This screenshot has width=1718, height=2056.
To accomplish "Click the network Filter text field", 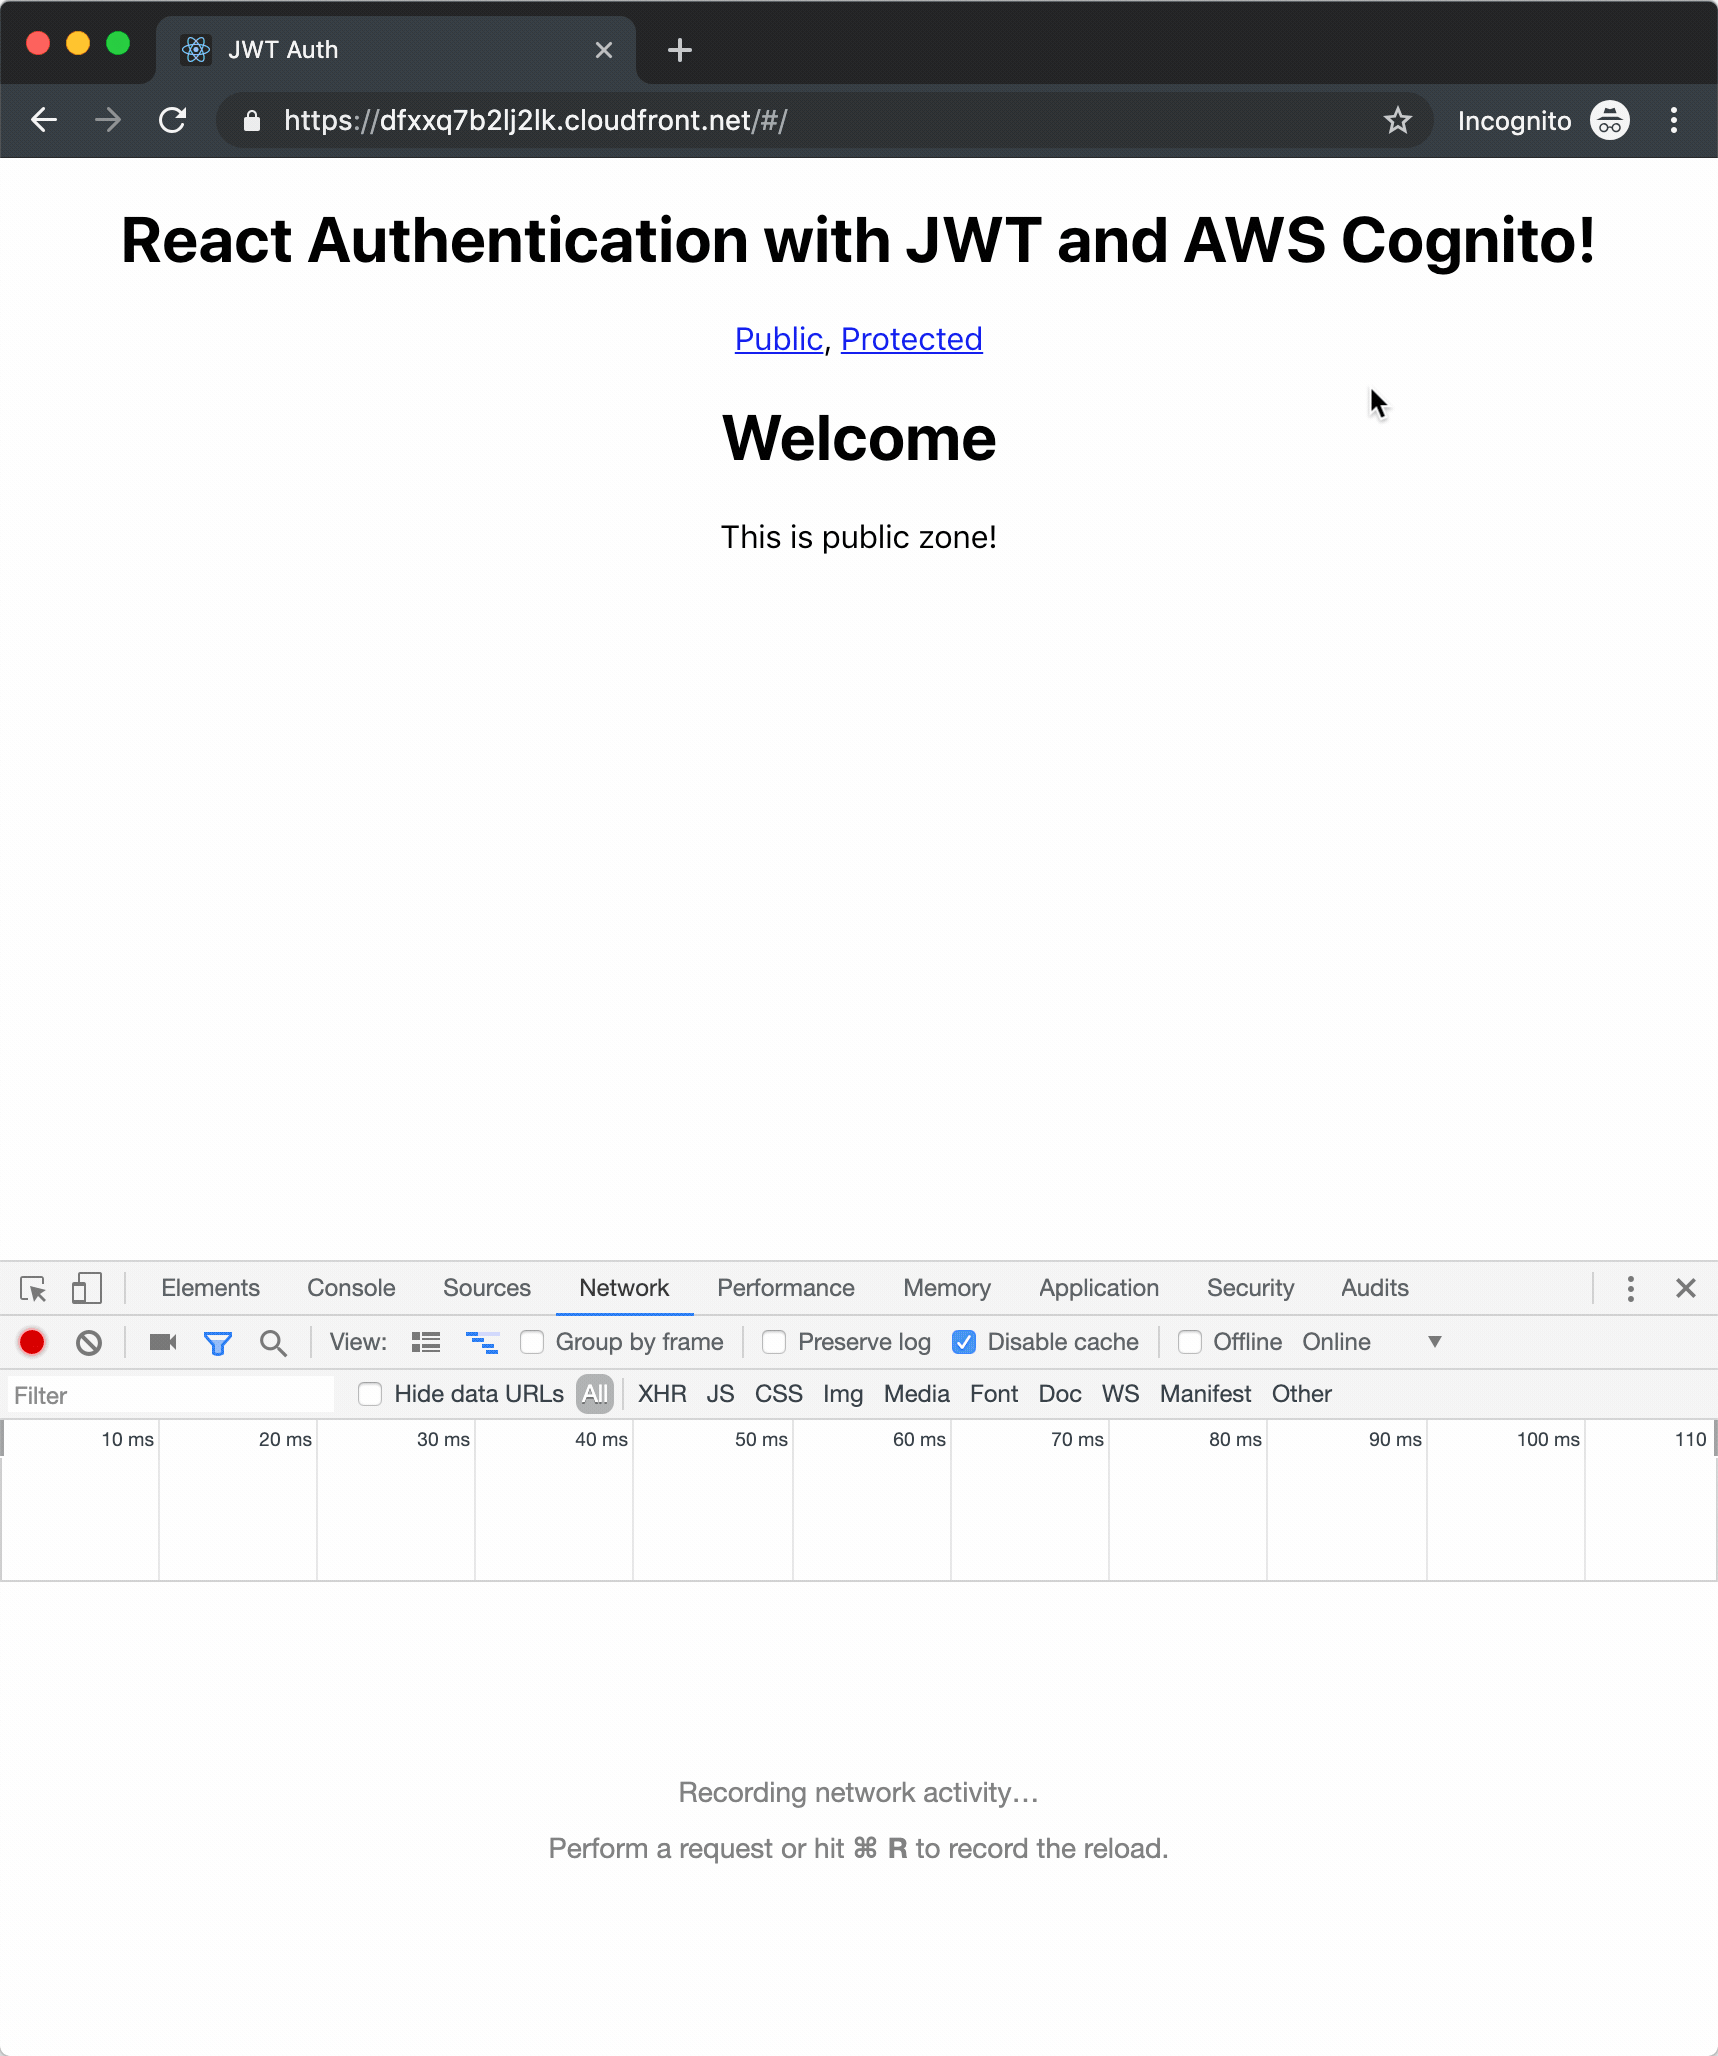I will tap(170, 1395).
